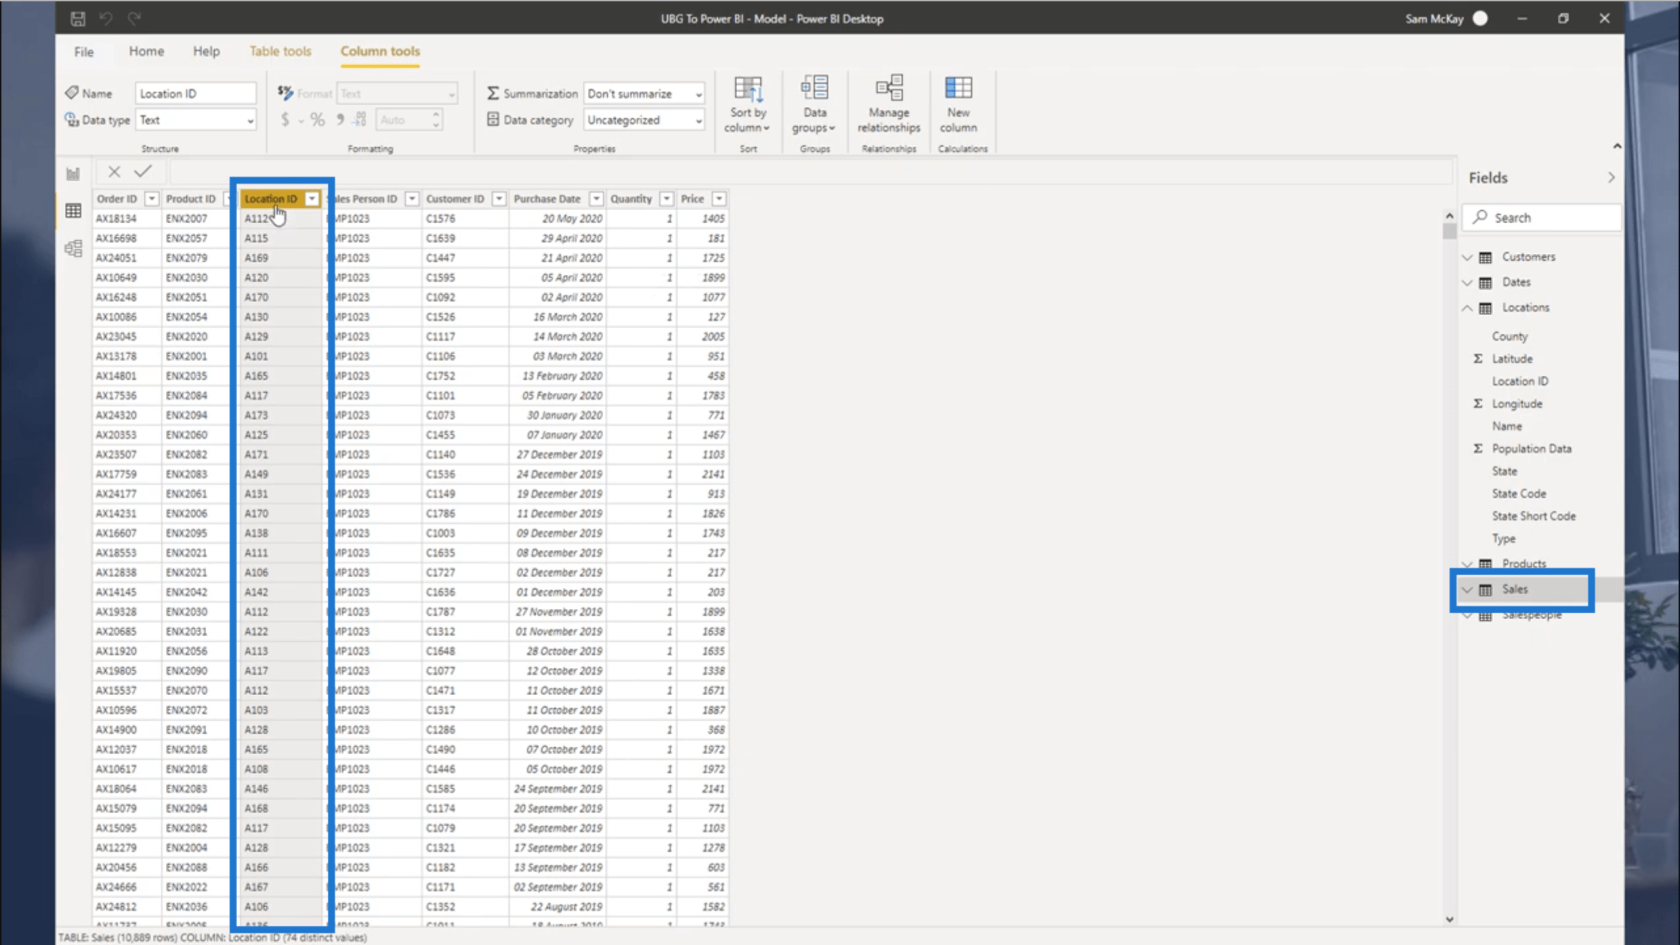Switch to Data view icon
1680x945 pixels.
click(73, 210)
